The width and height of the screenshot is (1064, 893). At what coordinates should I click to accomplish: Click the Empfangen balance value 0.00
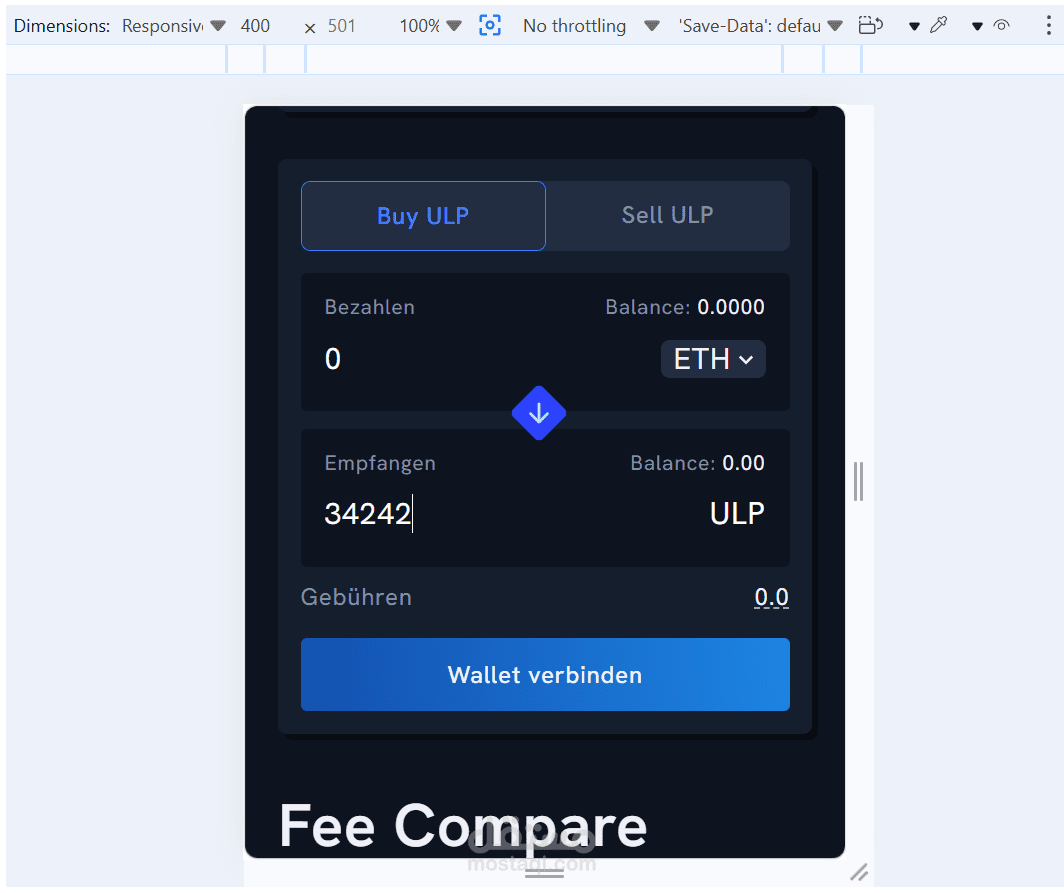click(743, 463)
